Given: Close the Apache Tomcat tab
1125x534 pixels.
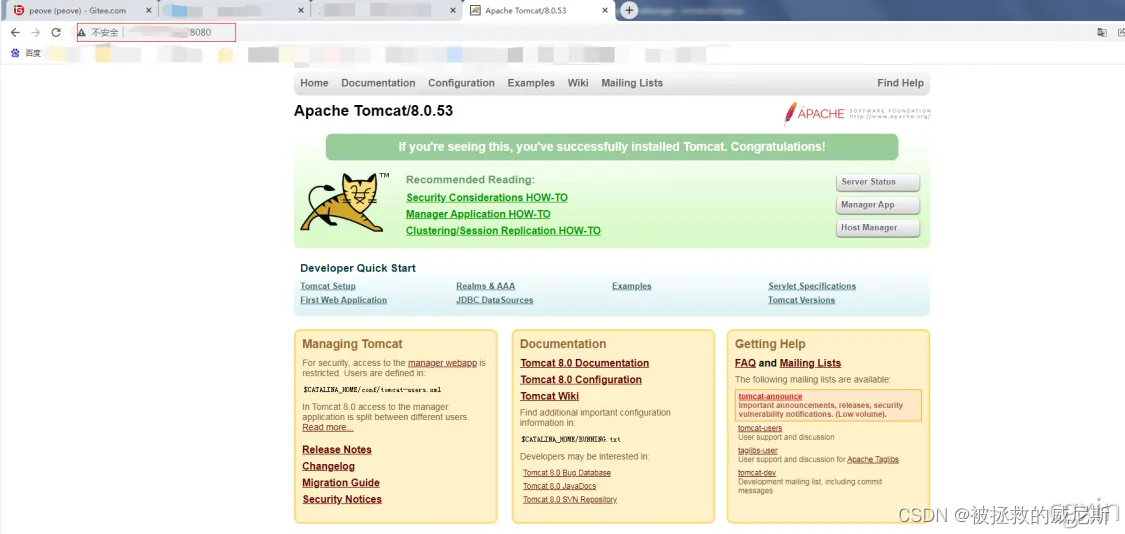Looking at the screenshot, I should pos(605,11).
